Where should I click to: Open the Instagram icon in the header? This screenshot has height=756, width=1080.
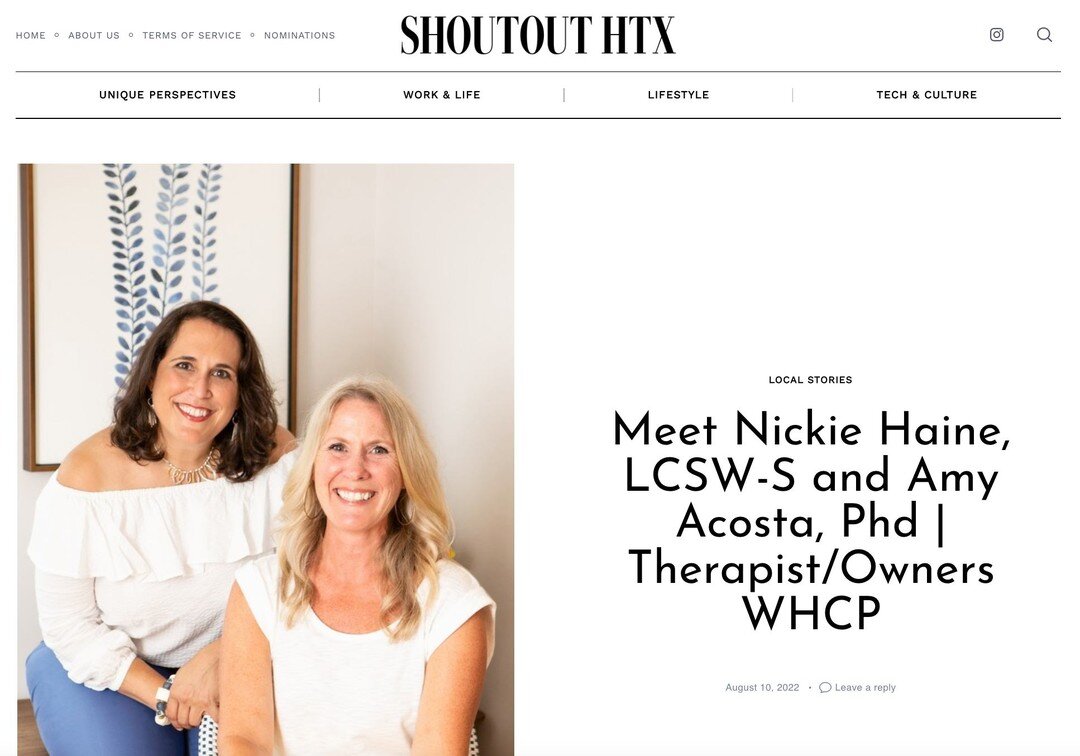pos(996,34)
